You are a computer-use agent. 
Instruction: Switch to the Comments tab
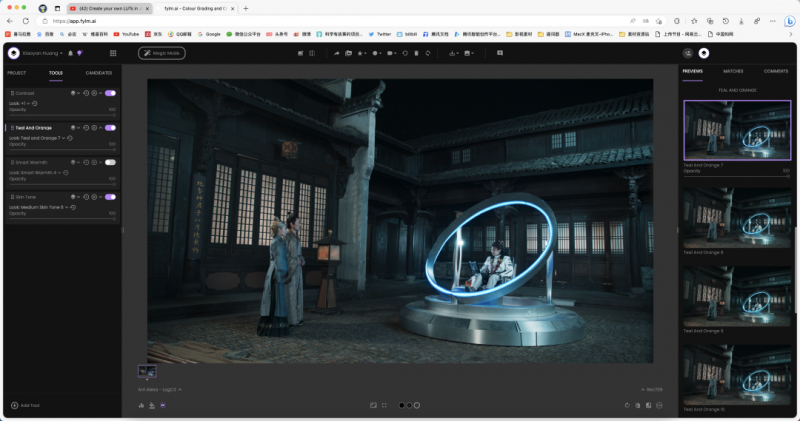coord(776,71)
